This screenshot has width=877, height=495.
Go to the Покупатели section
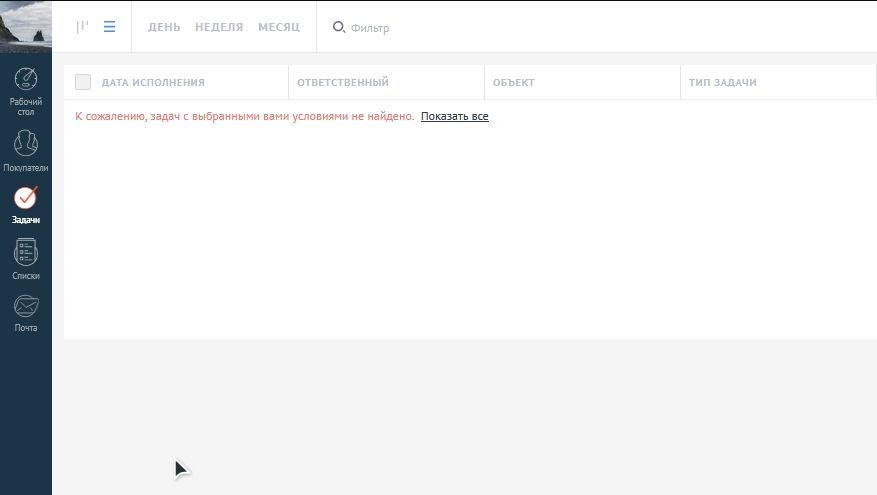[26, 145]
